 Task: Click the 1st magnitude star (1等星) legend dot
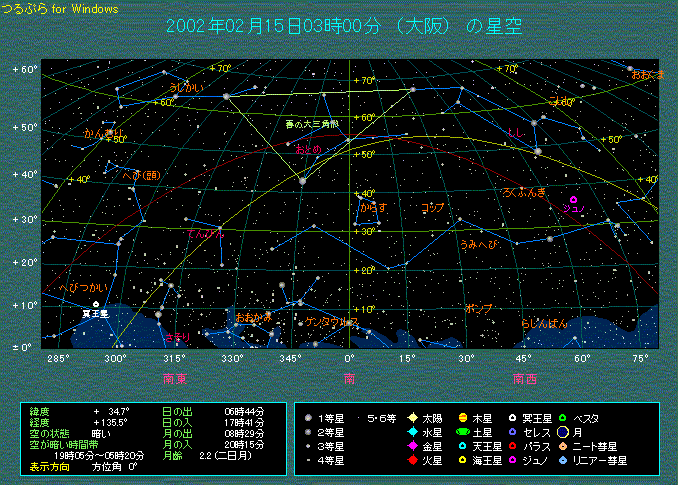point(311,418)
